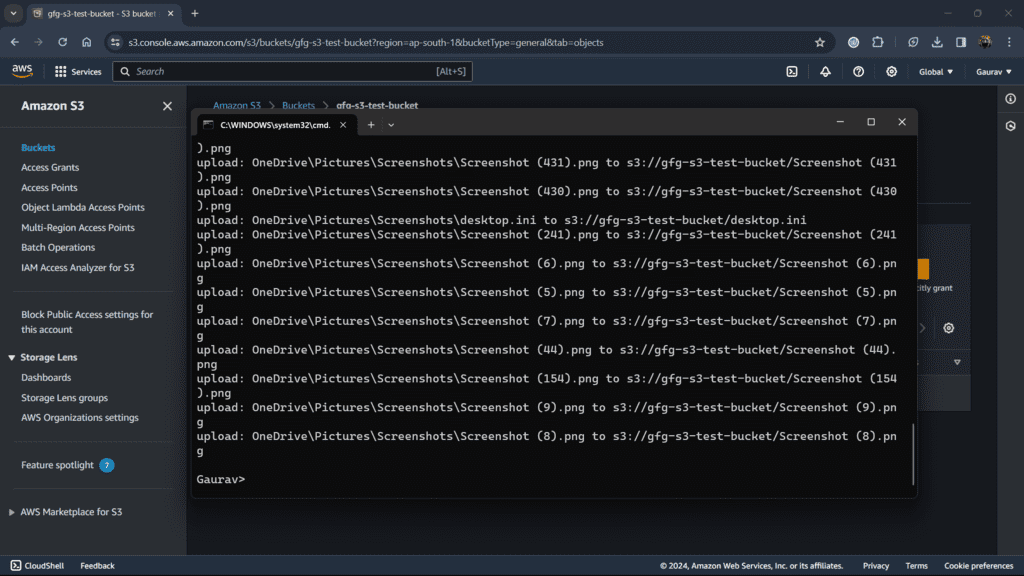The height and width of the screenshot is (576, 1024).
Task: Open the Feature spotlight link
Action: [57, 465]
